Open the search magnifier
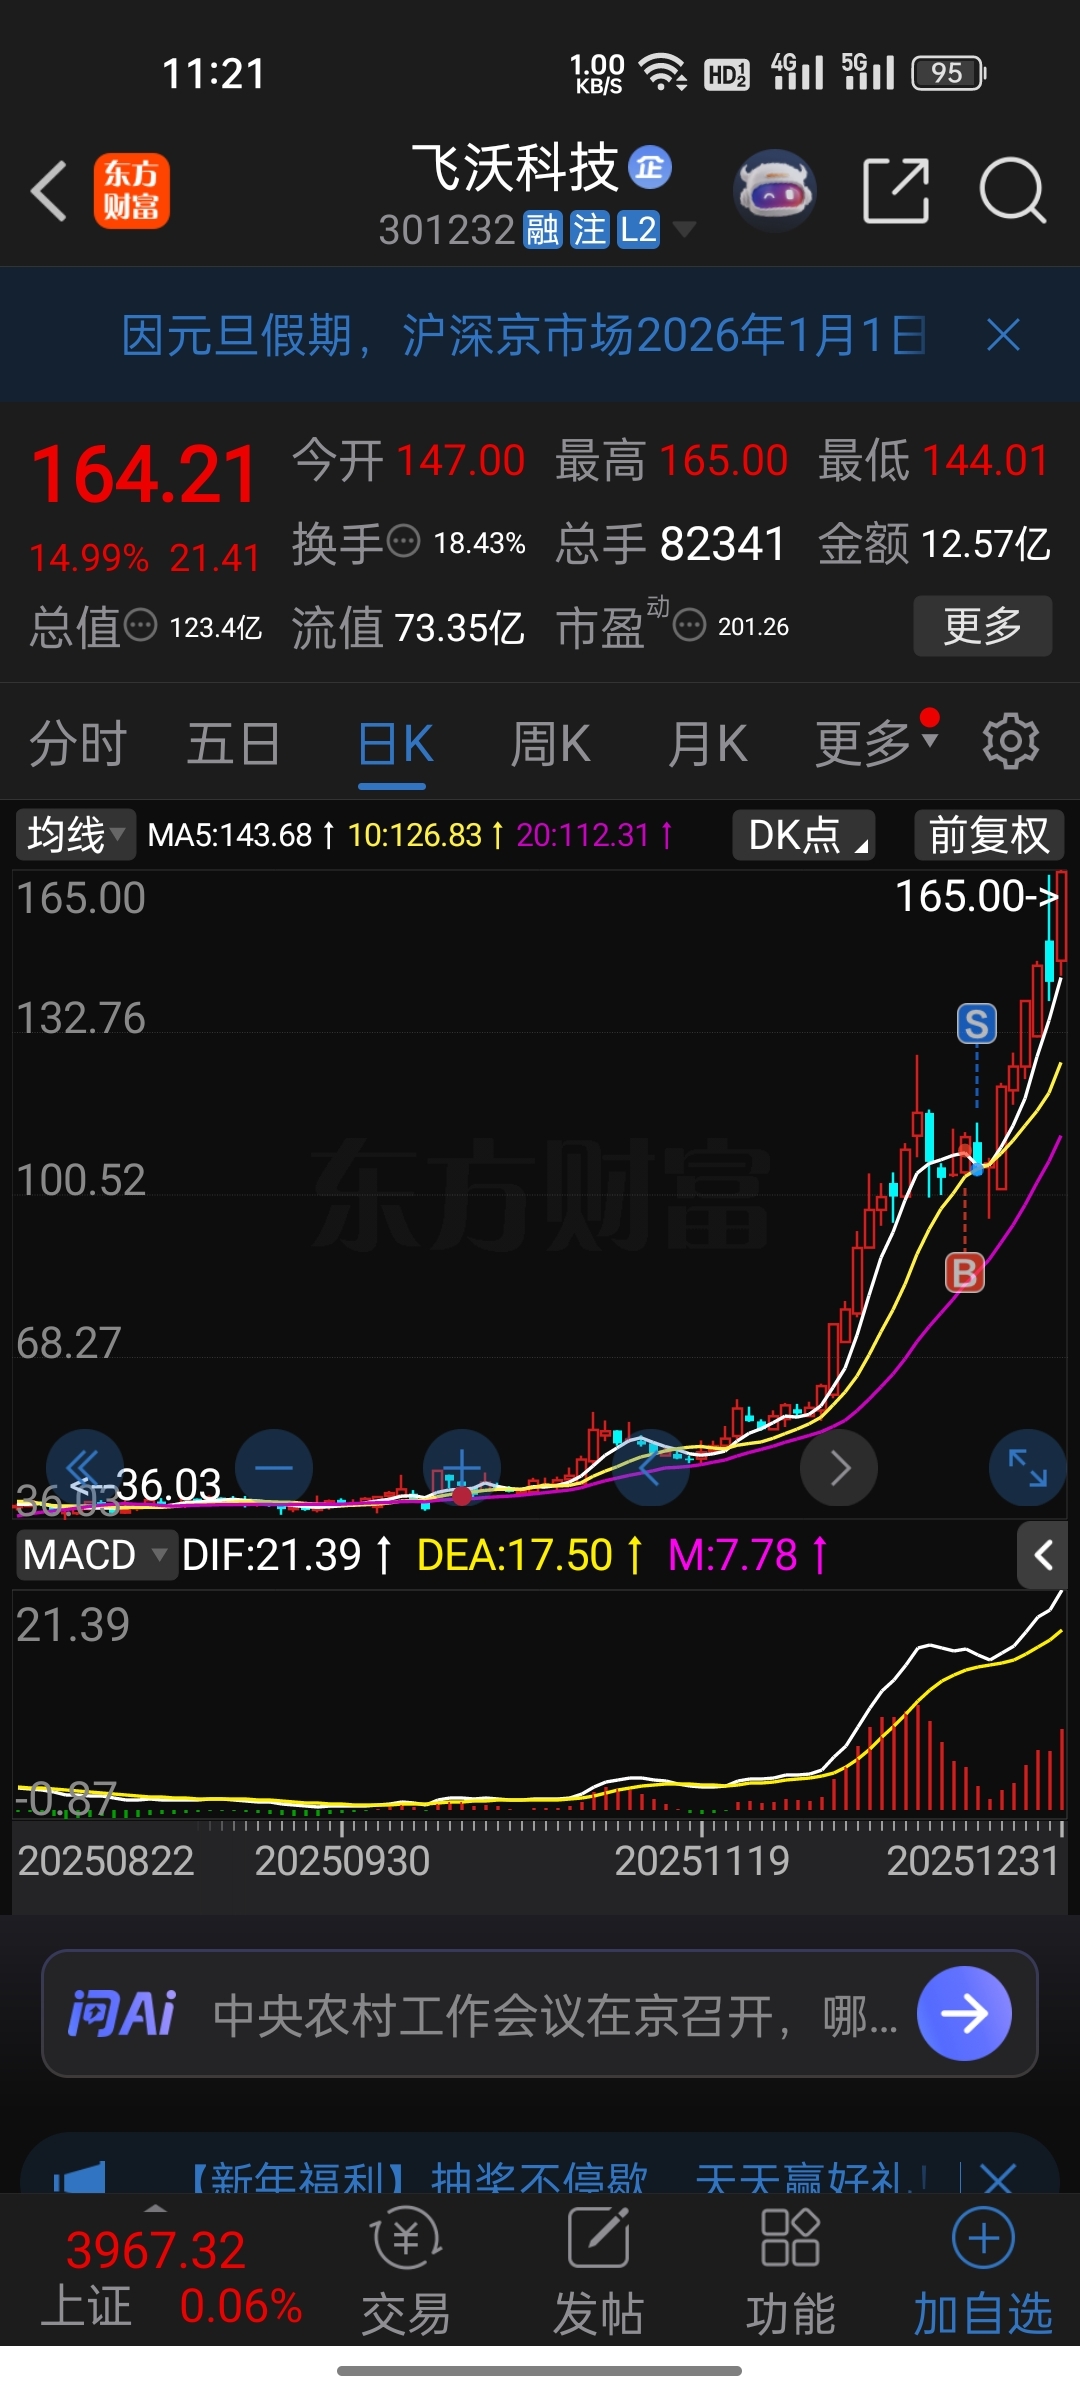This screenshot has height=2400, width=1080. coord(1012,190)
